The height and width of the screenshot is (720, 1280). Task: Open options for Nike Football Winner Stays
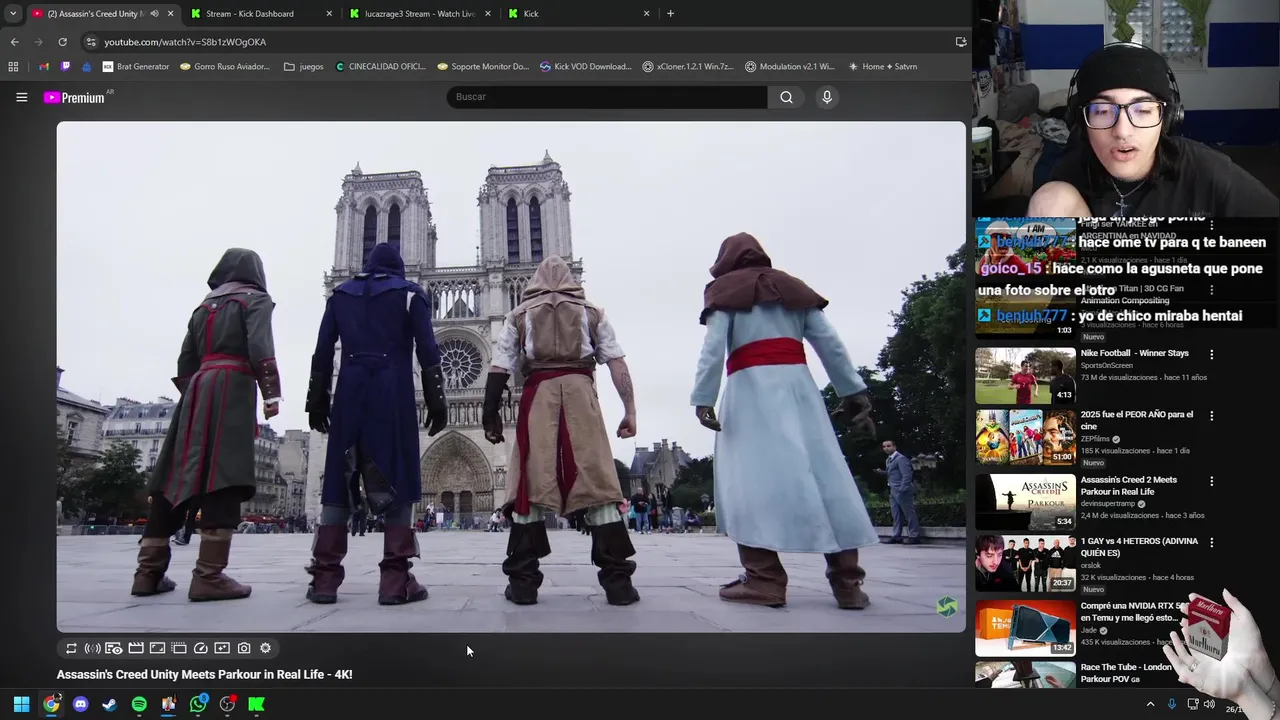(x=1211, y=354)
